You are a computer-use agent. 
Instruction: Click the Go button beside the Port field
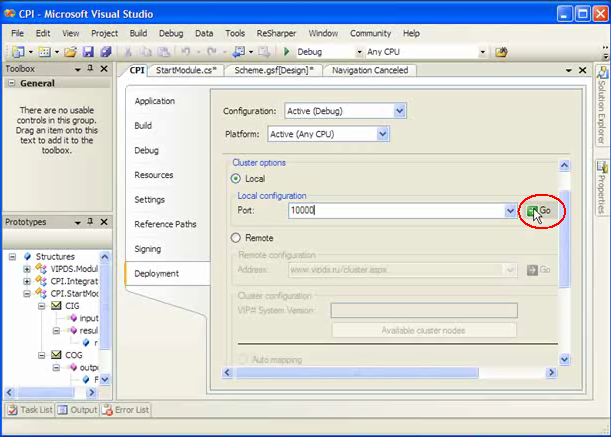(x=540, y=211)
